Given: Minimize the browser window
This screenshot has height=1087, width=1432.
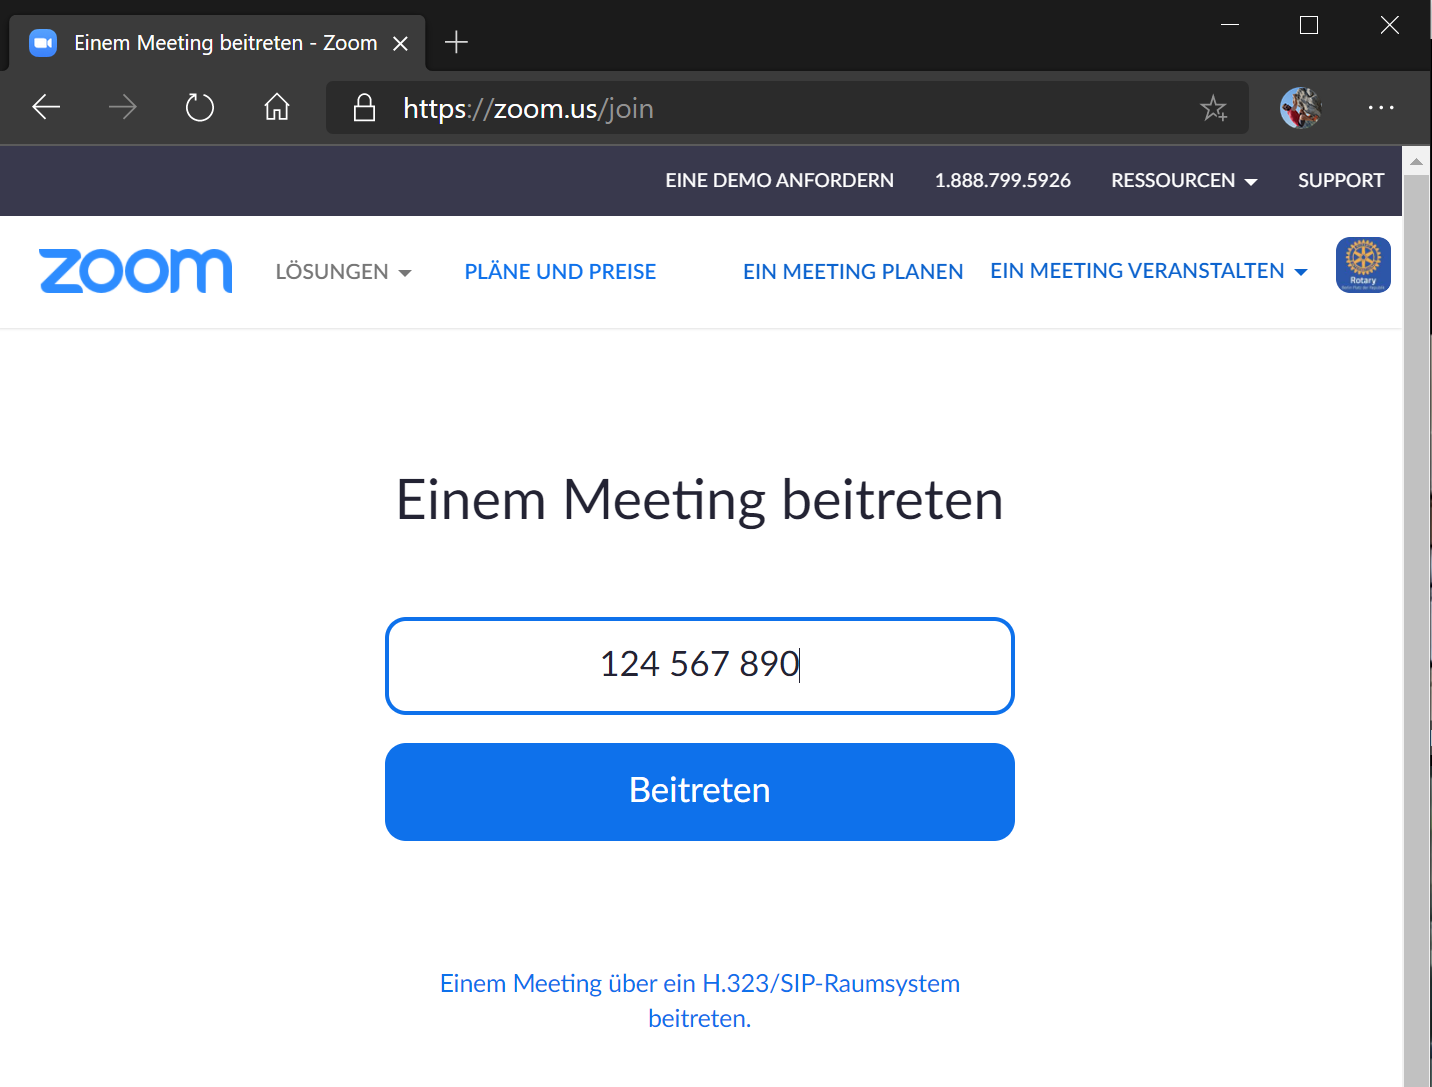Looking at the screenshot, I should click(x=1230, y=25).
